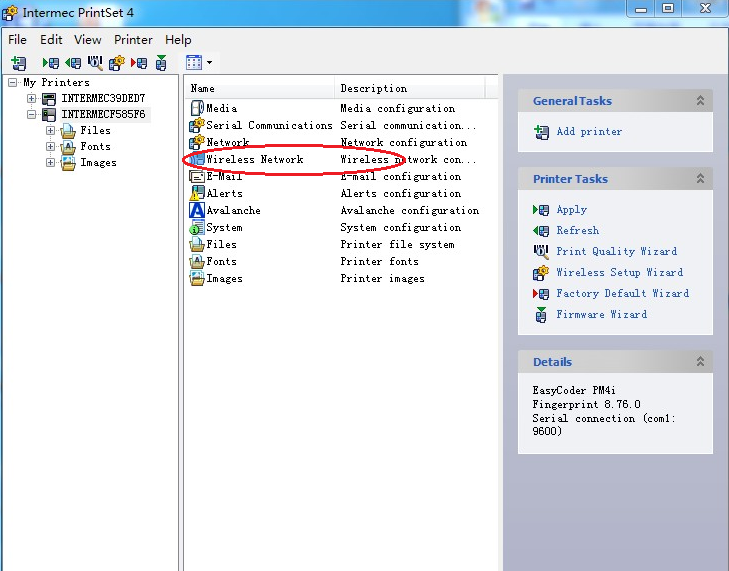Collapse the INTERMECF585F6 printer node
This screenshot has width=729, height=571.
click(x=31, y=114)
